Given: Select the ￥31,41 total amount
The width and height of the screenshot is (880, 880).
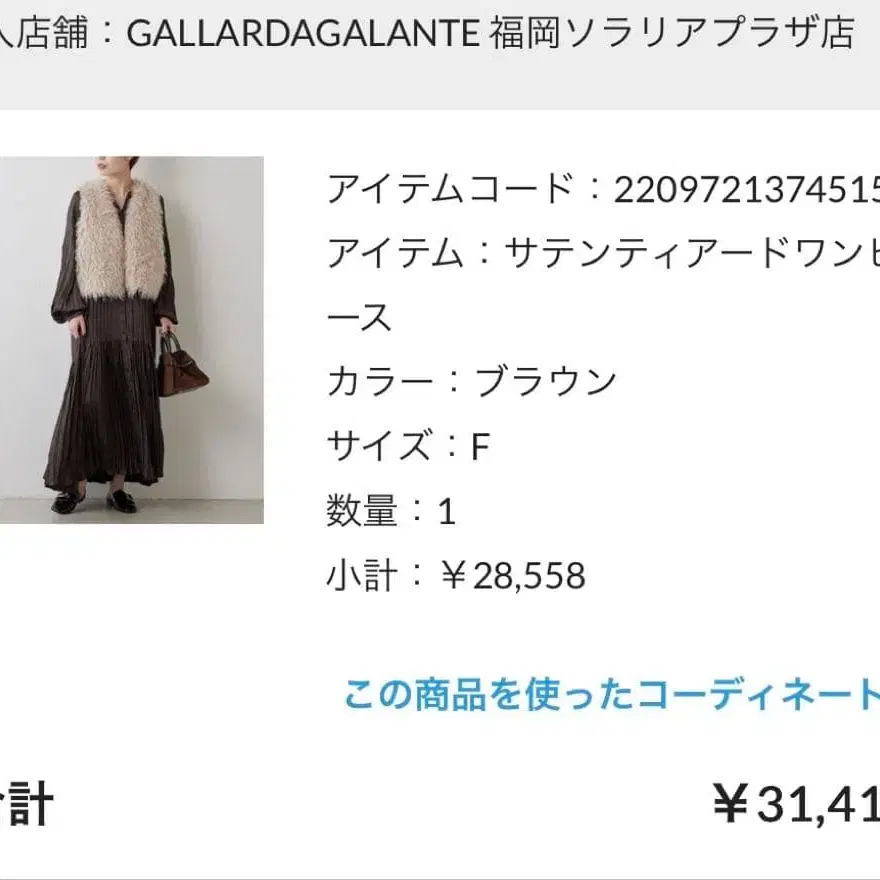Looking at the screenshot, I should point(796,804).
